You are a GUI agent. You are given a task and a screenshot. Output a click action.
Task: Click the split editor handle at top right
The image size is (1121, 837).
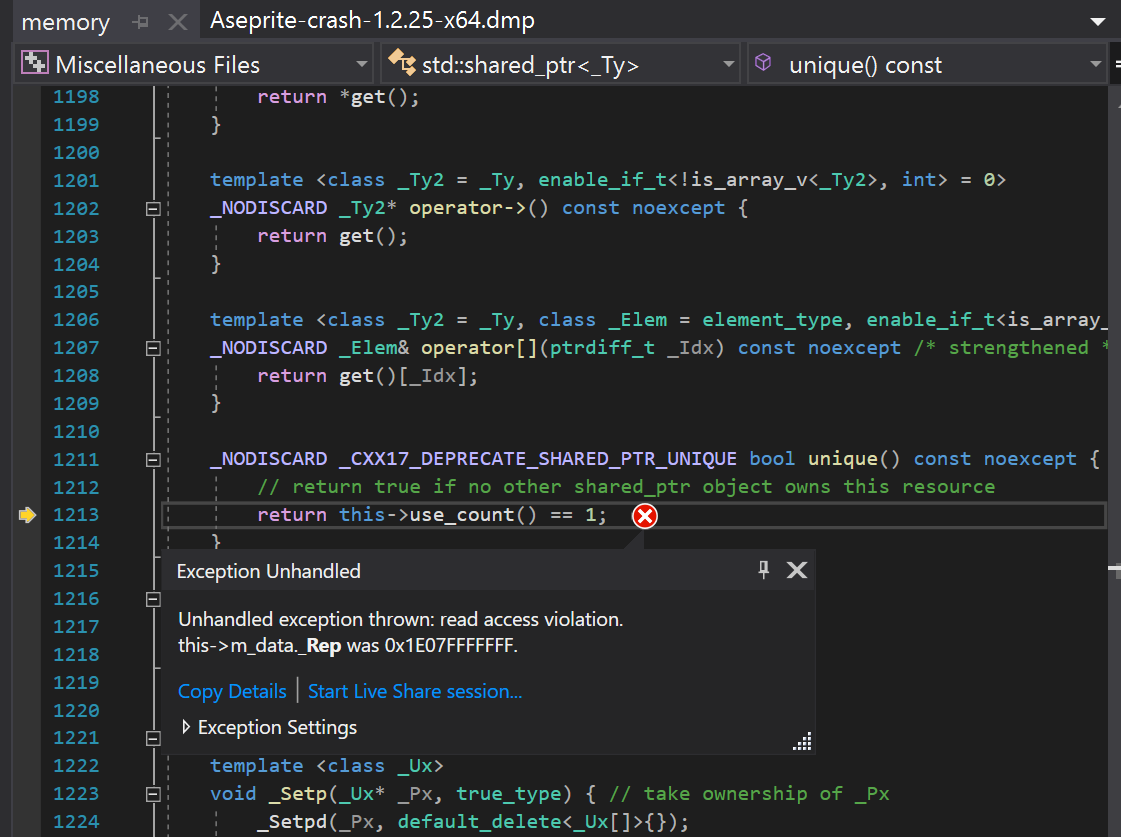[1115, 64]
